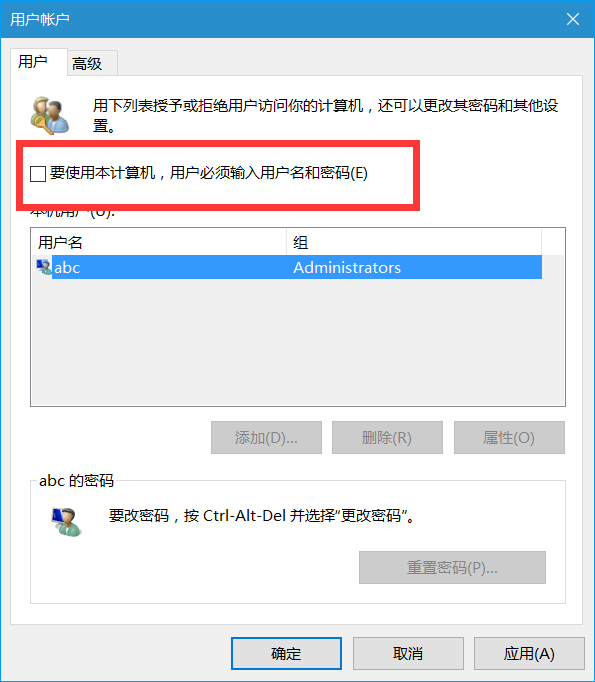Close the 用户帐户 dialog
Screen dimensions: 595x682
[x=573, y=19]
